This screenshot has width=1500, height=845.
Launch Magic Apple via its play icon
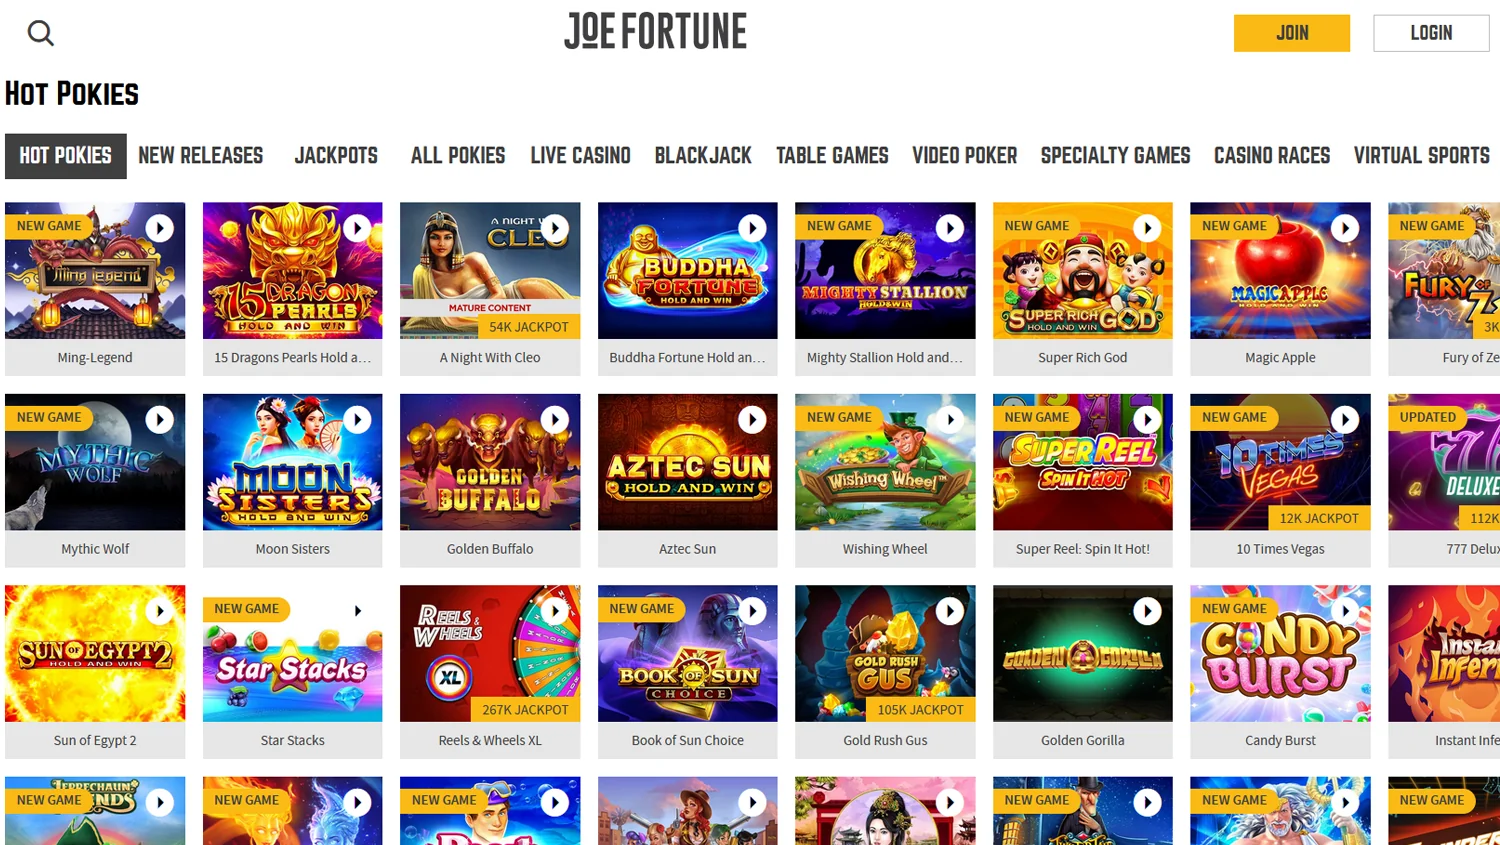(1345, 228)
